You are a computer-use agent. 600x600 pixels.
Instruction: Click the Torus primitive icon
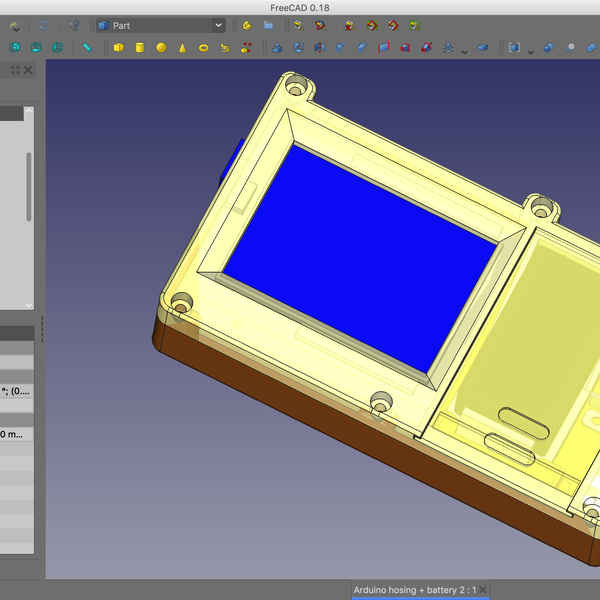coord(204,47)
